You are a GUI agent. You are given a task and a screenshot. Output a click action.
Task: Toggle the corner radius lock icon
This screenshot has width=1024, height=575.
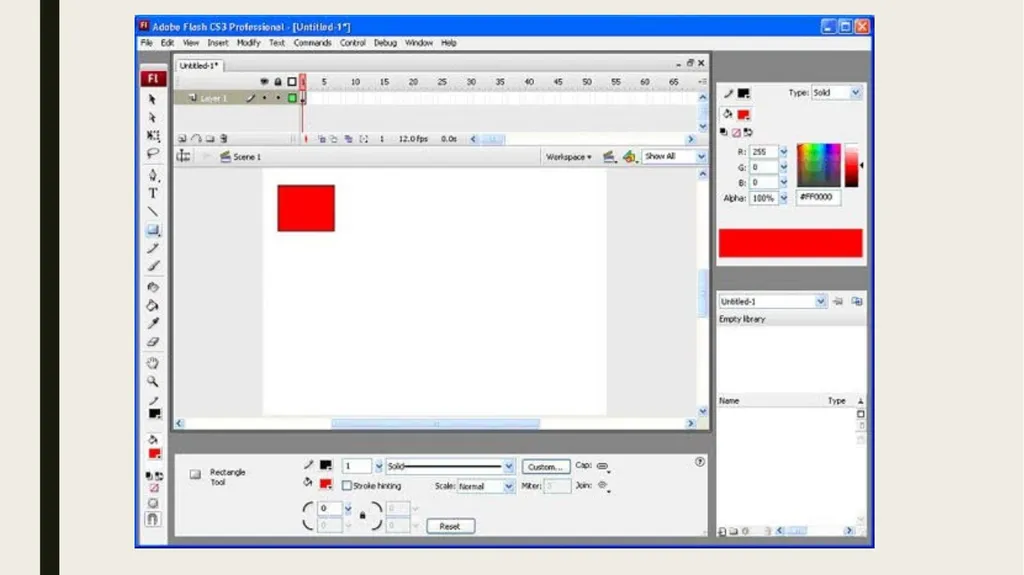point(362,516)
